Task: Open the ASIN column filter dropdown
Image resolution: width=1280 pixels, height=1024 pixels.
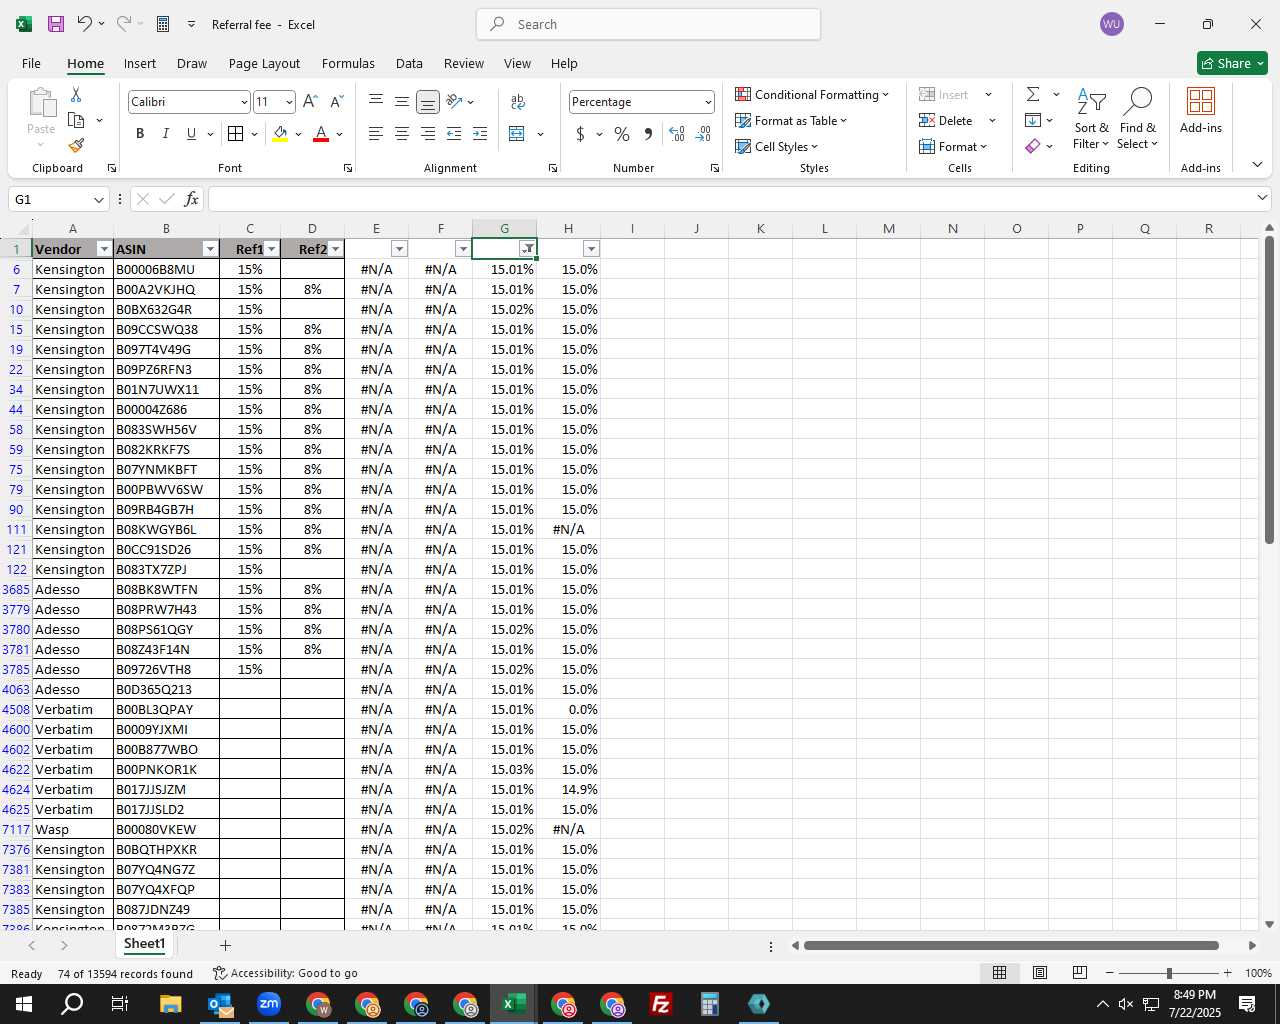Action: 210,249
